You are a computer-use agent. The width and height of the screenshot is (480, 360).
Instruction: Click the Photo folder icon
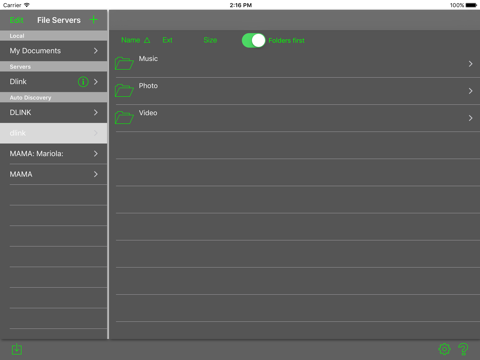point(124,90)
